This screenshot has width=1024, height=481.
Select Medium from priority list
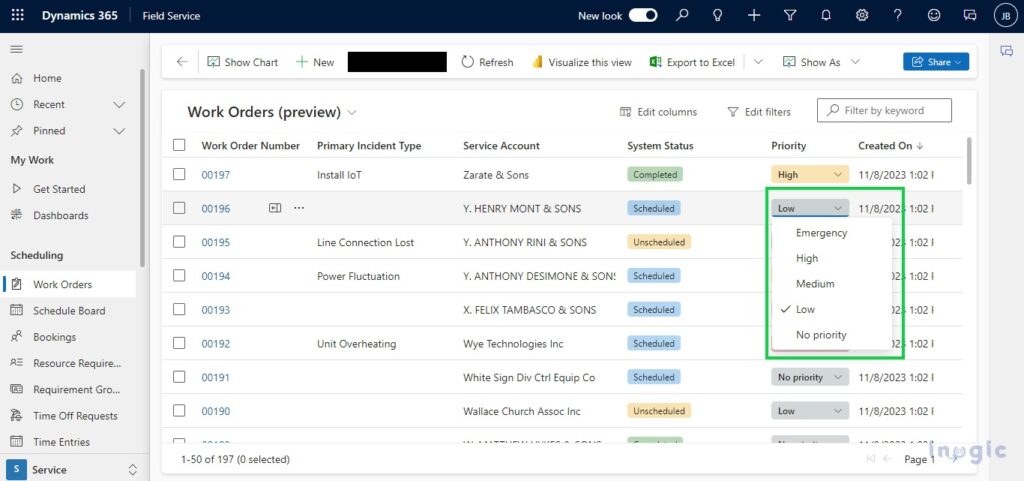[x=831, y=284]
